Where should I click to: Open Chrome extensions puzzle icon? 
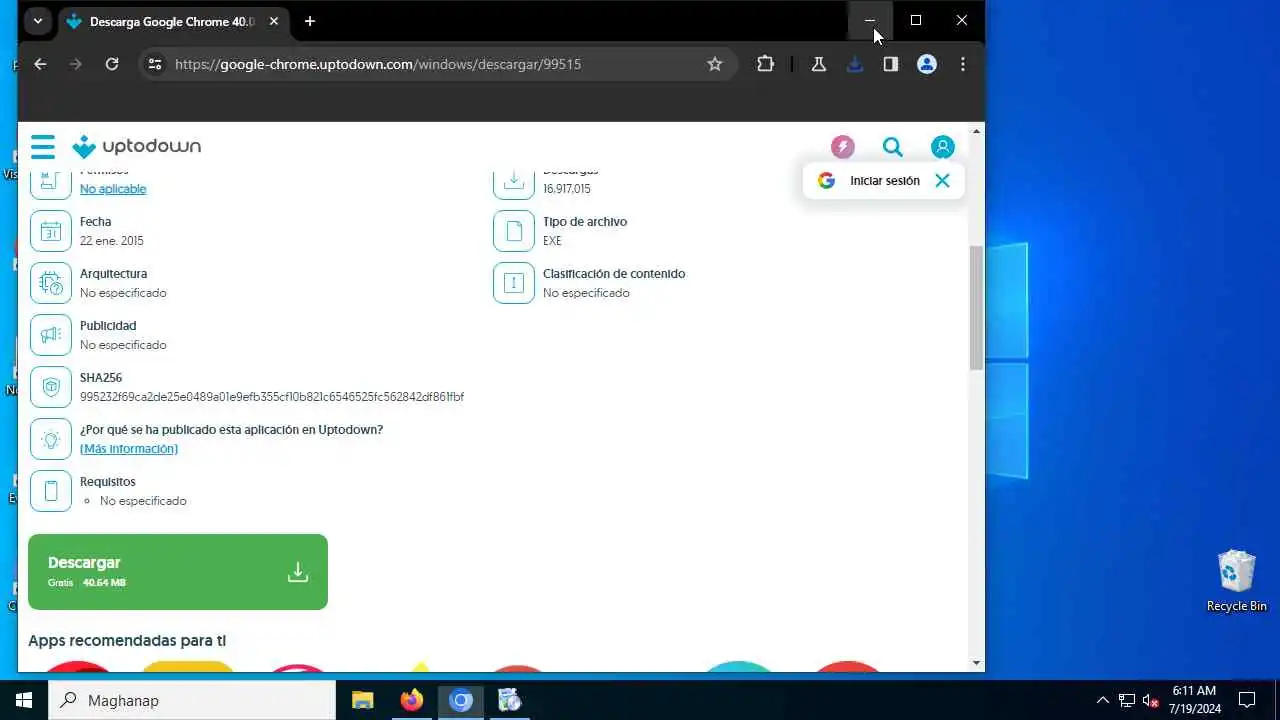tap(765, 64)
